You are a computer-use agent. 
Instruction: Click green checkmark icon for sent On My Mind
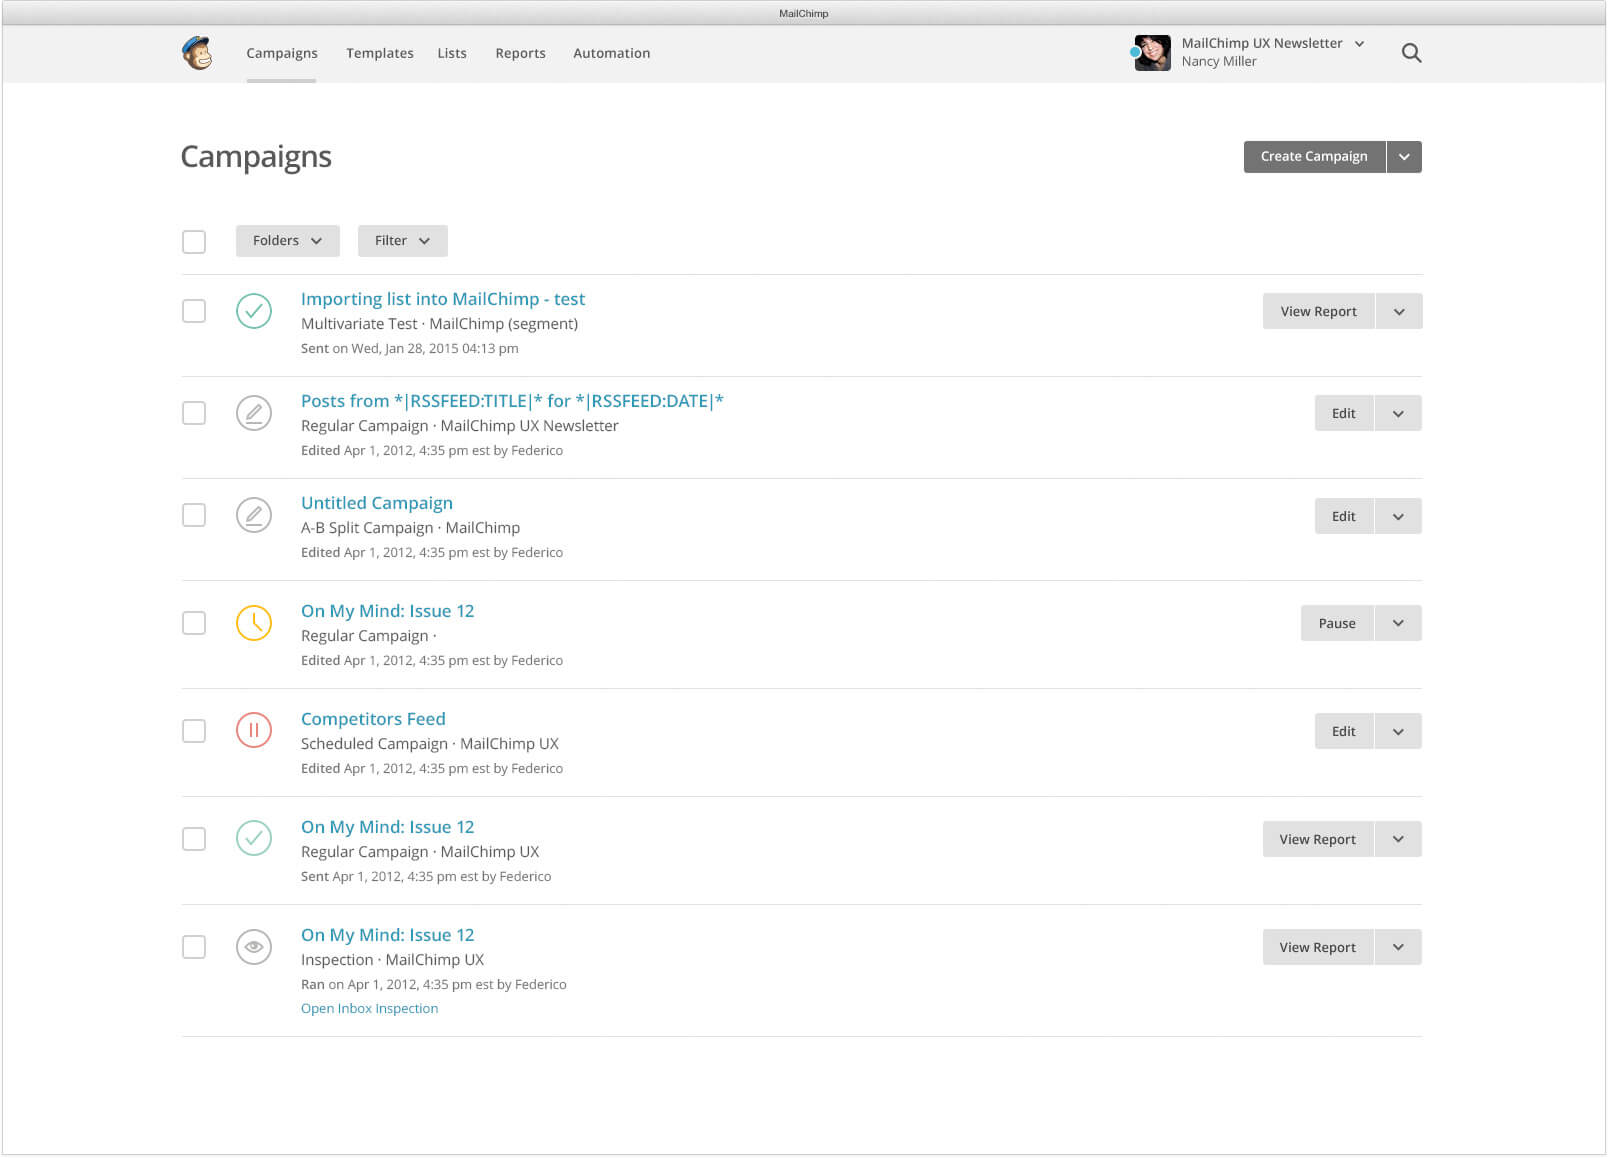pyautogui.click(x=254, y=838)
